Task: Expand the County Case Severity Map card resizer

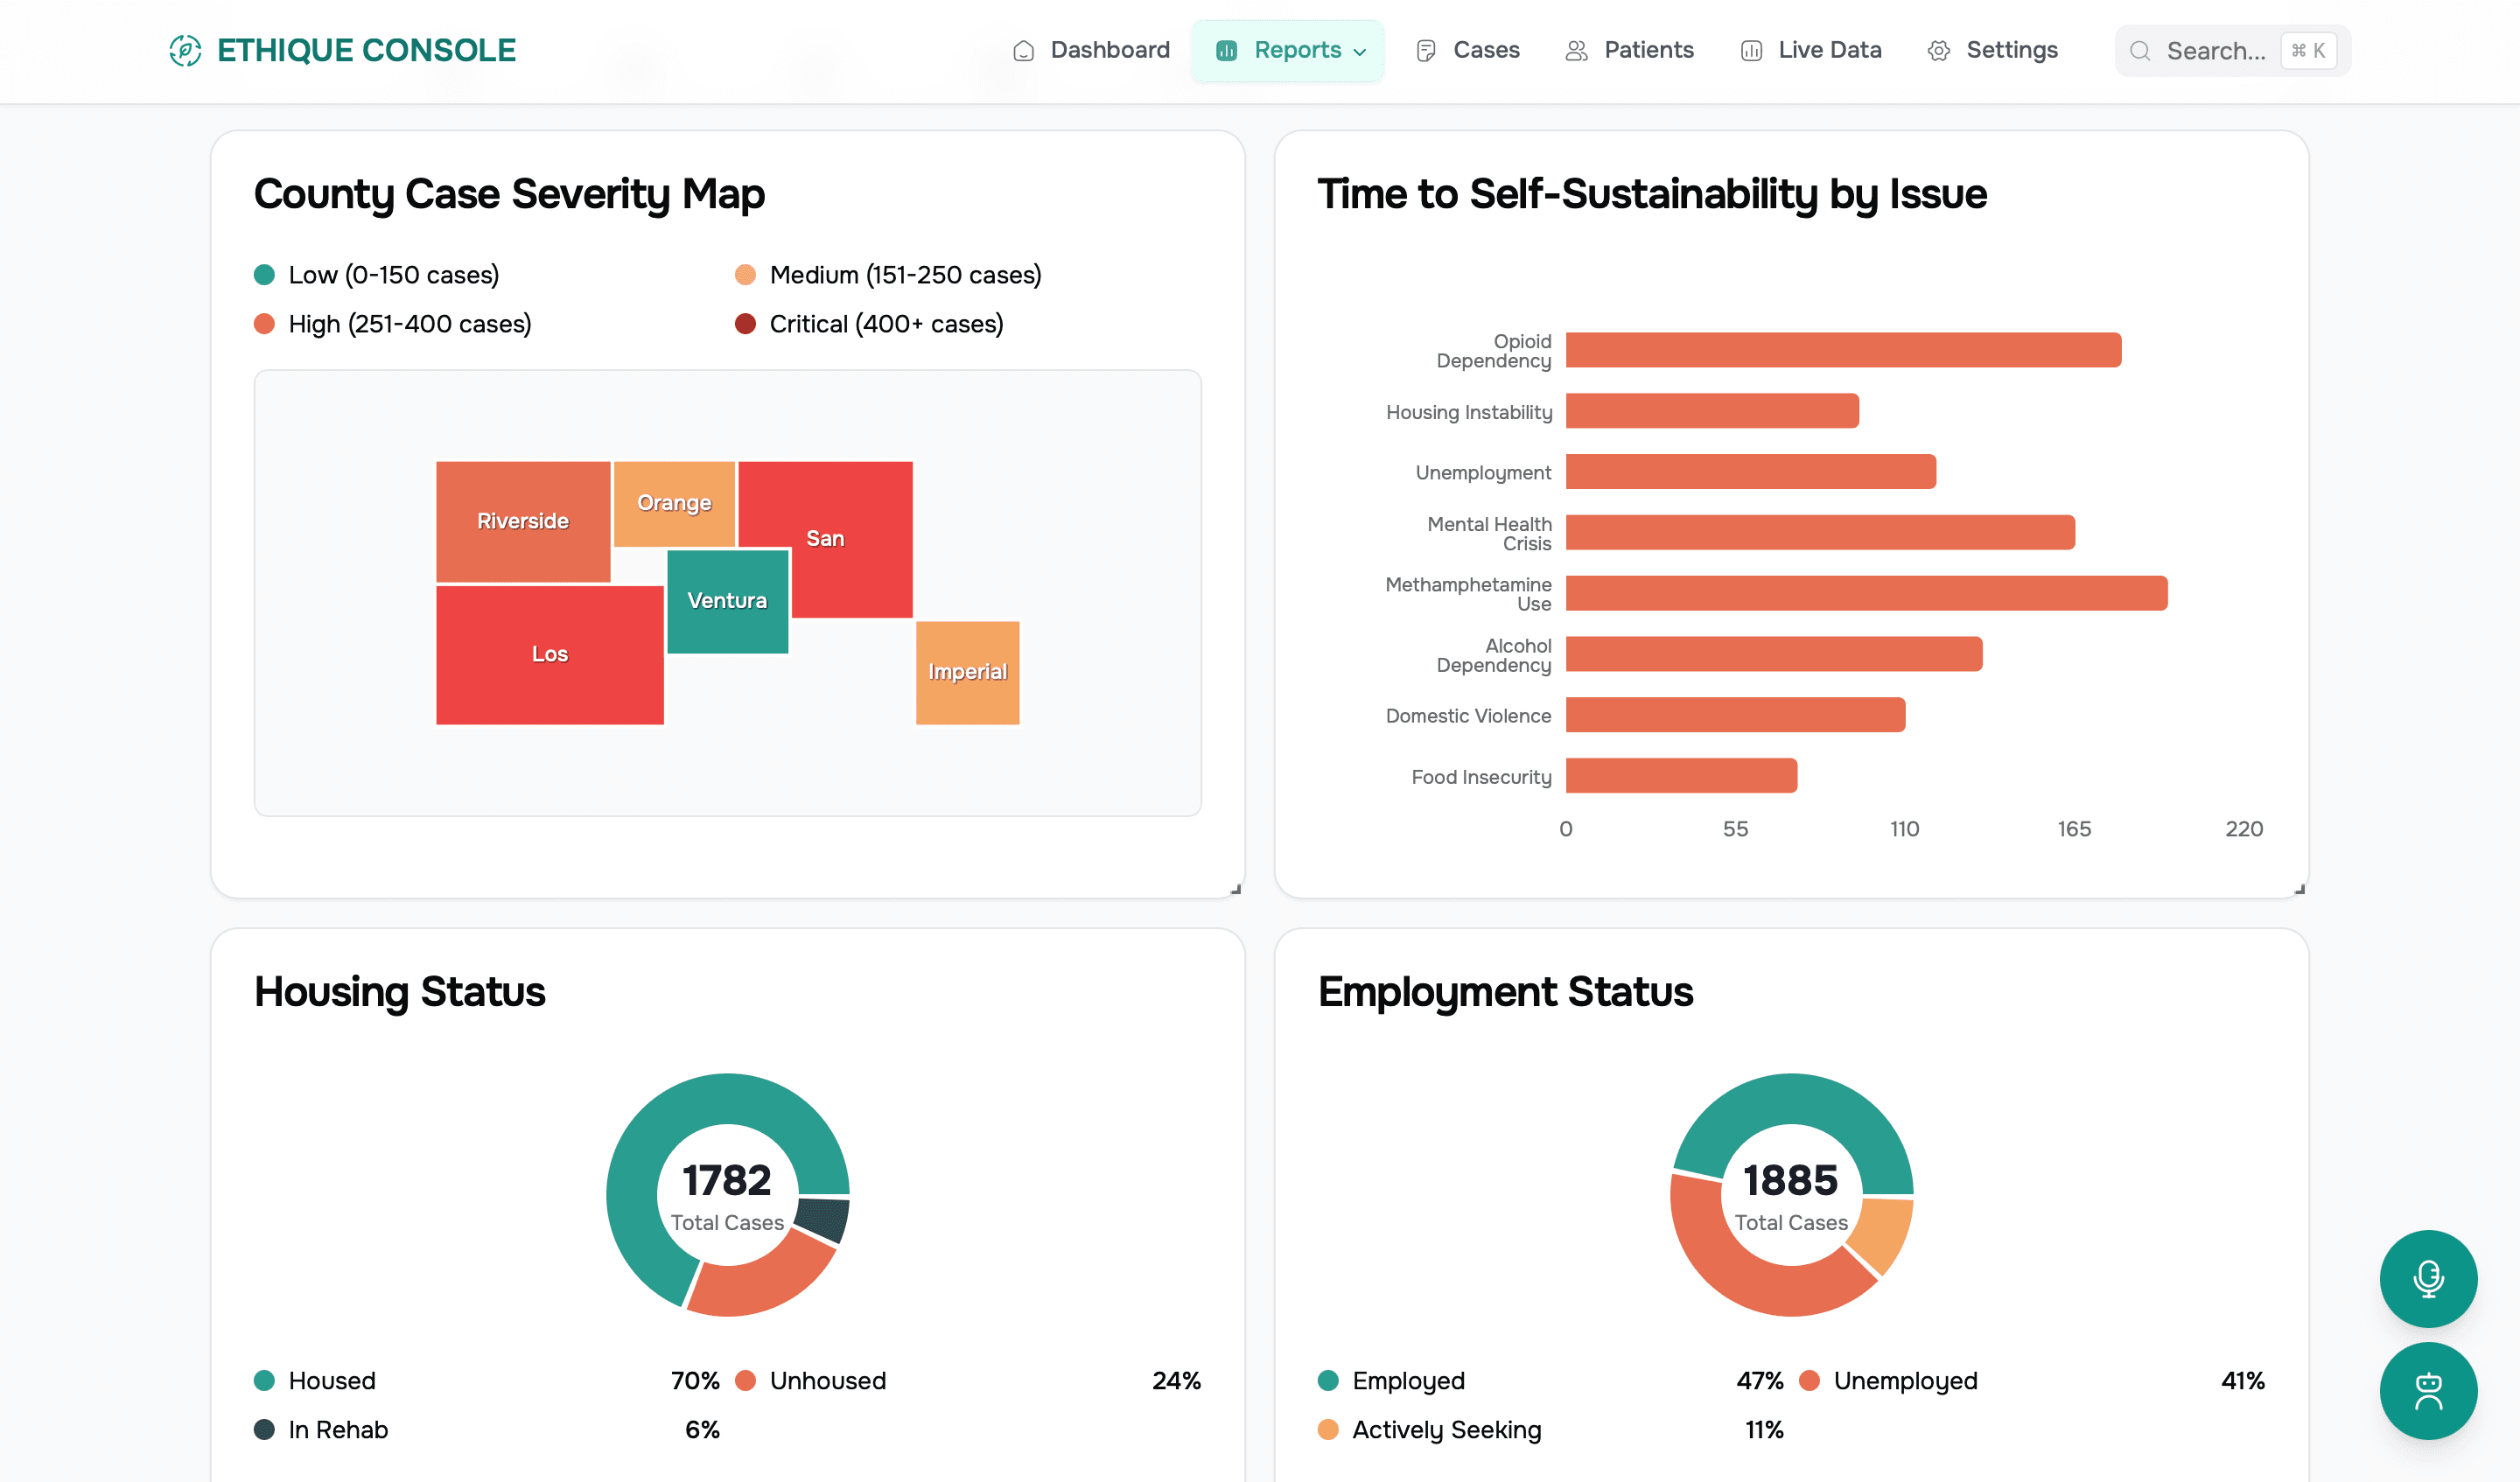Action: pos(1236,888)
